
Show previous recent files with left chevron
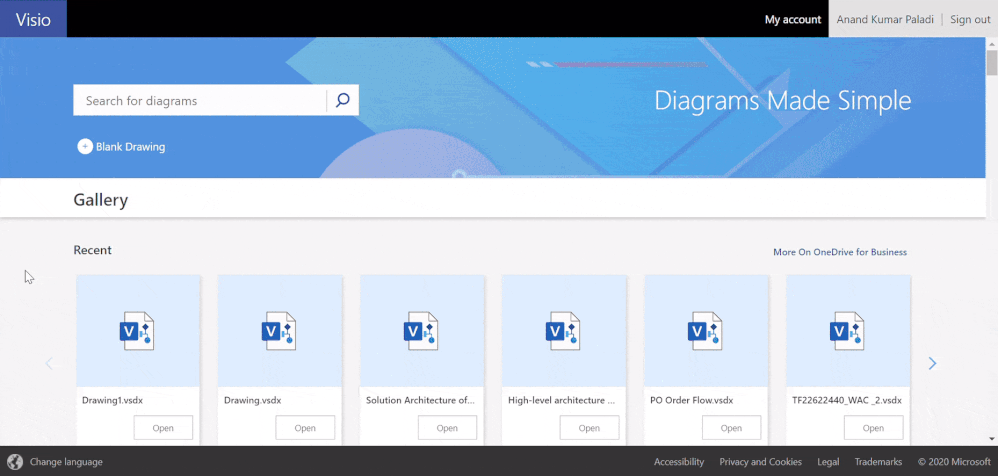[49, 363]
